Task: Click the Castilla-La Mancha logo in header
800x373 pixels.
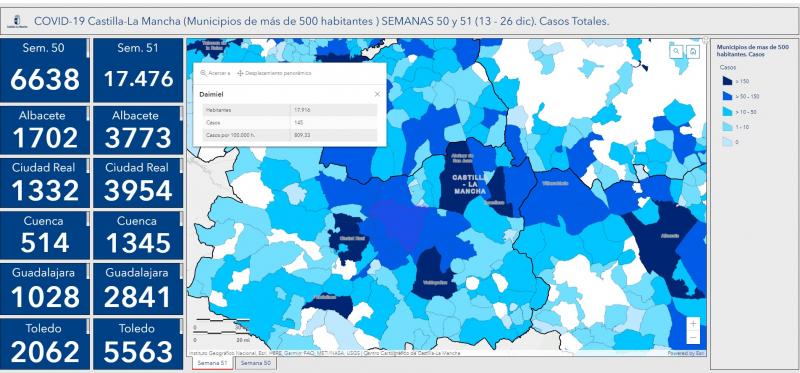Action: click(x=17, y=22)
